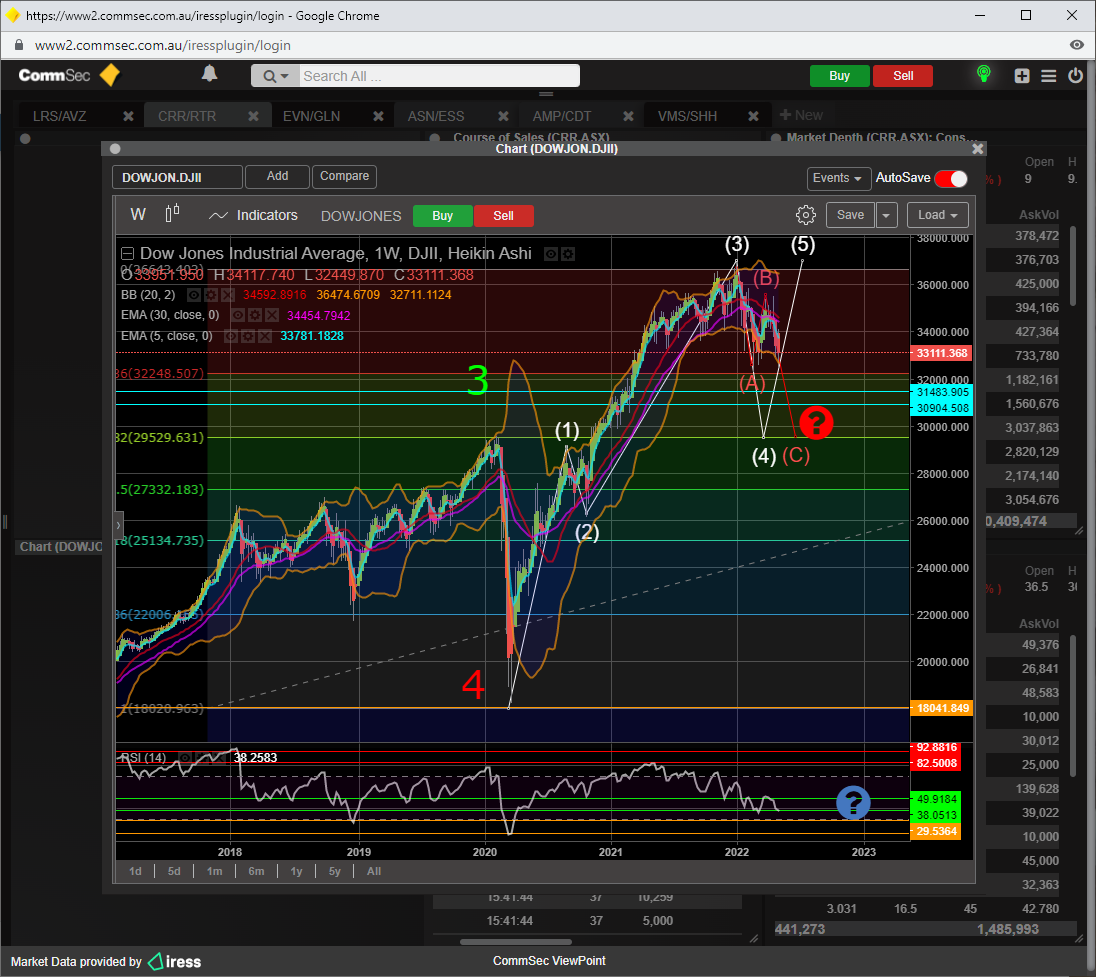The width and height of the screenshot is (1096, 977).
Task: Focus the Search All field
Action: [x=439, y=76]
